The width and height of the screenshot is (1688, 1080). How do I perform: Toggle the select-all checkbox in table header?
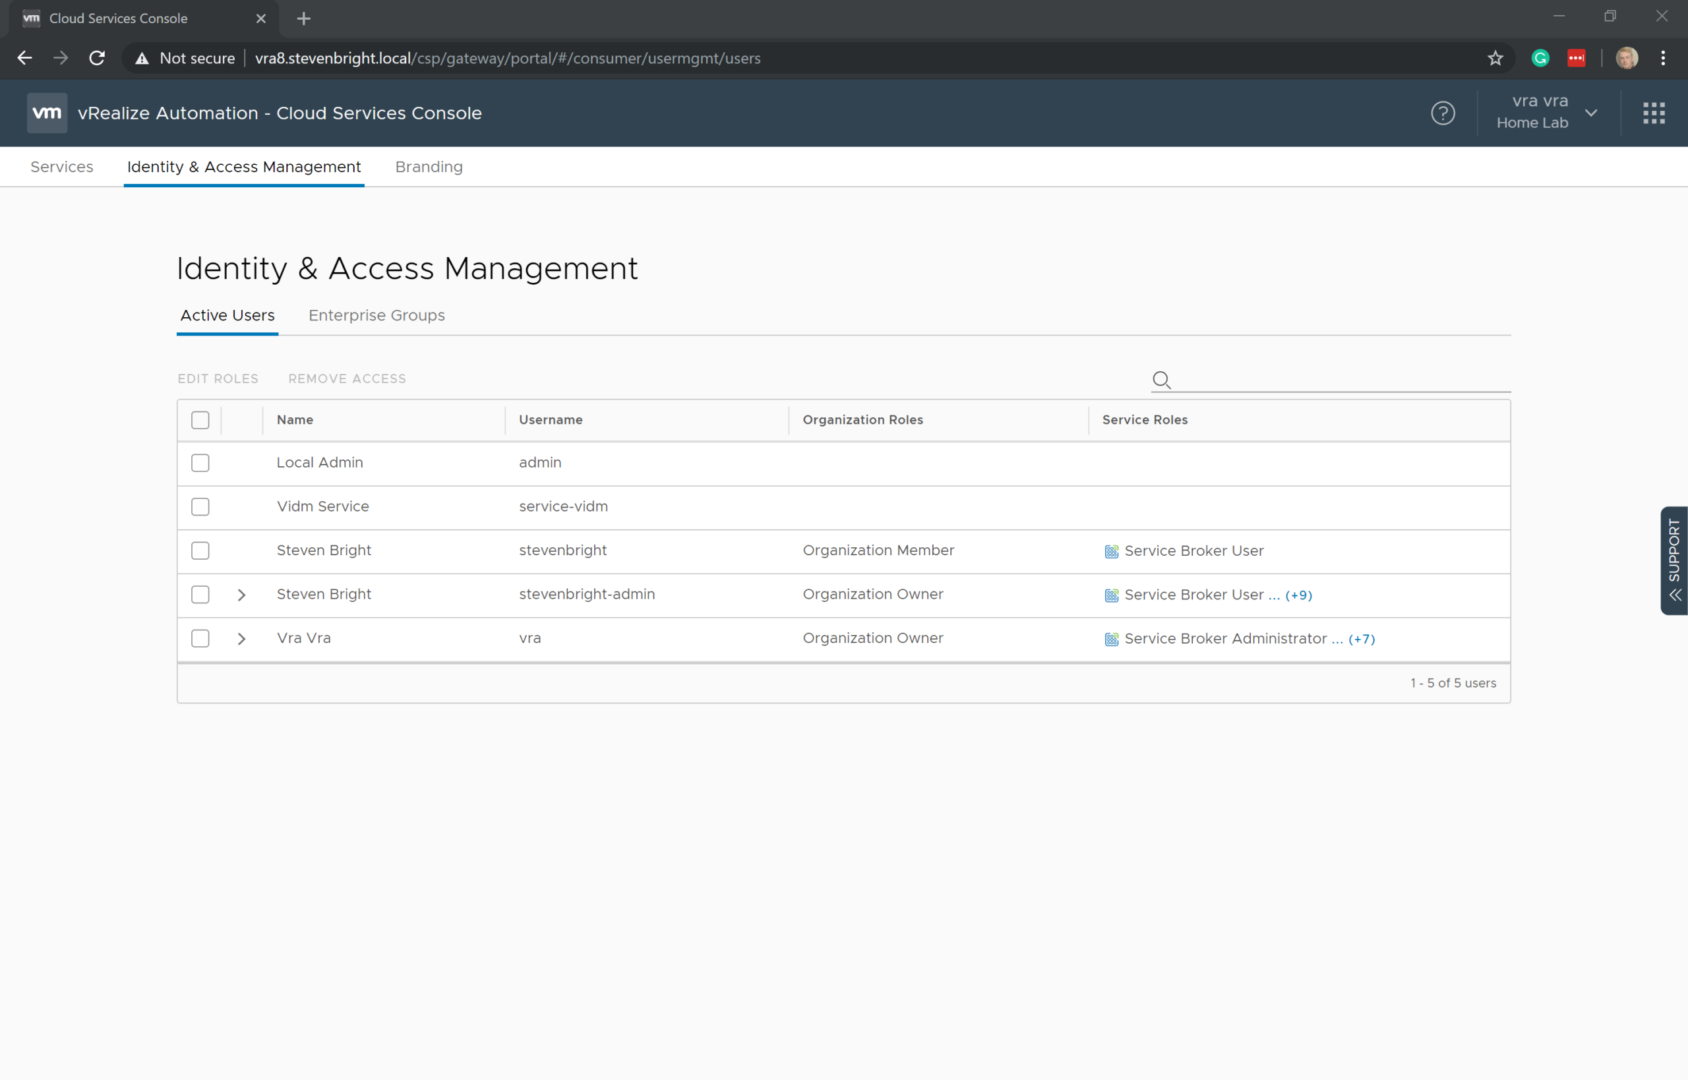click(x=200, y=420)
